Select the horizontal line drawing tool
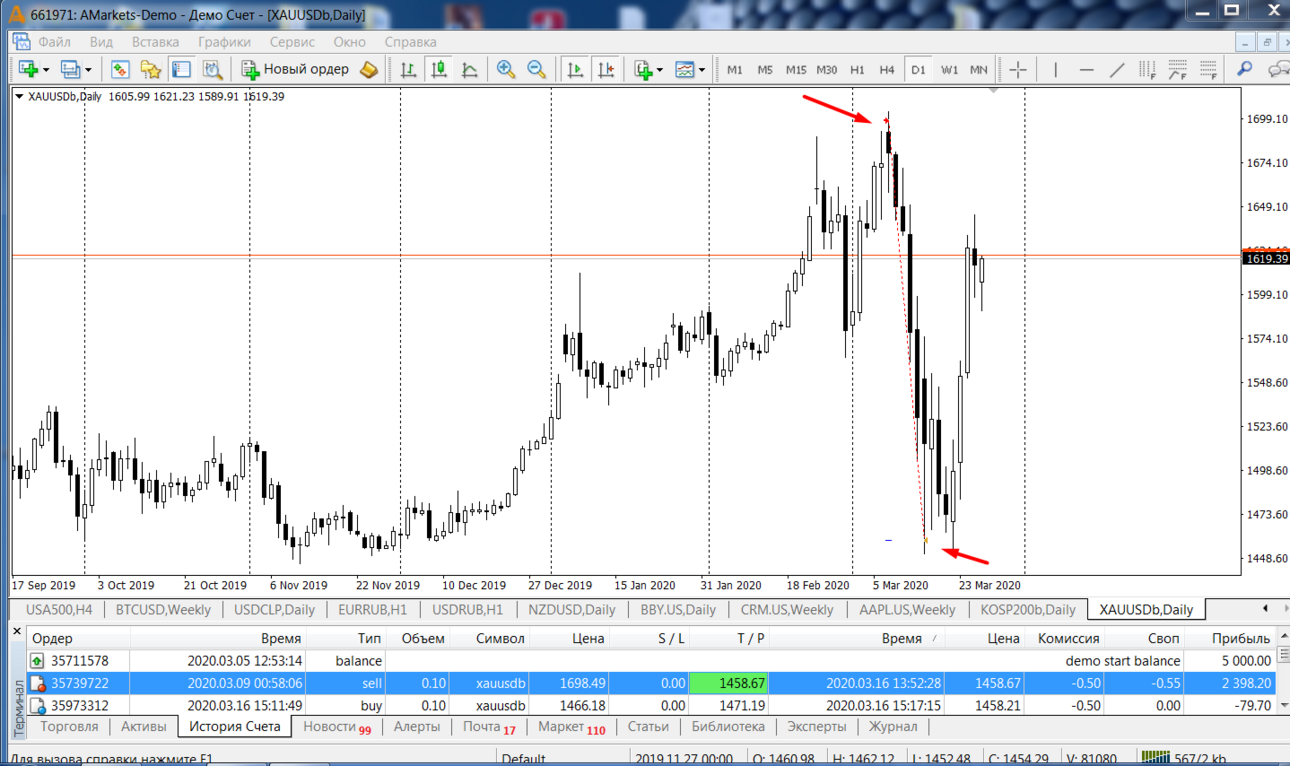Screen dimensions: 1290x766 pyautogui.click(x=1086, y=69)
